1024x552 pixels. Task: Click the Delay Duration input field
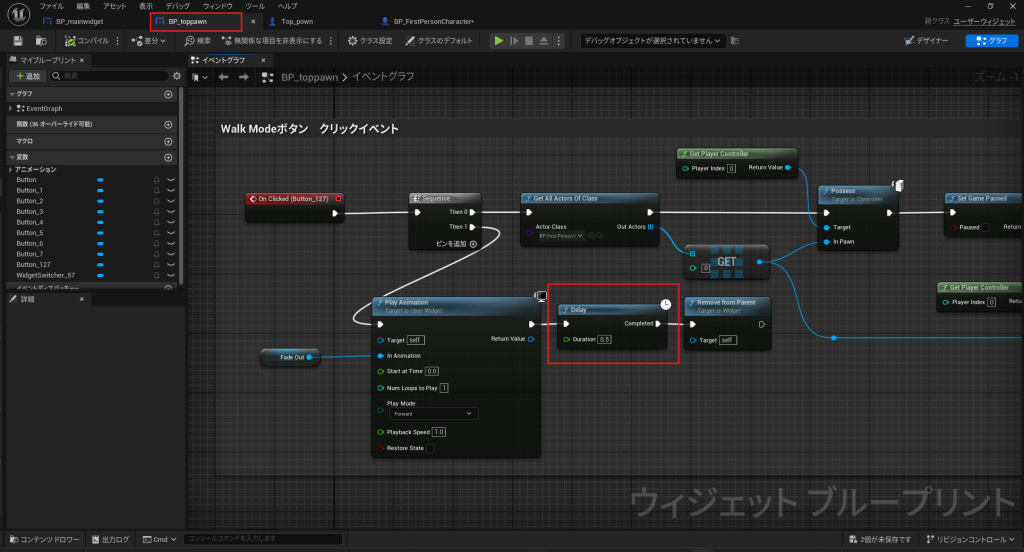(x=605, y=340)
